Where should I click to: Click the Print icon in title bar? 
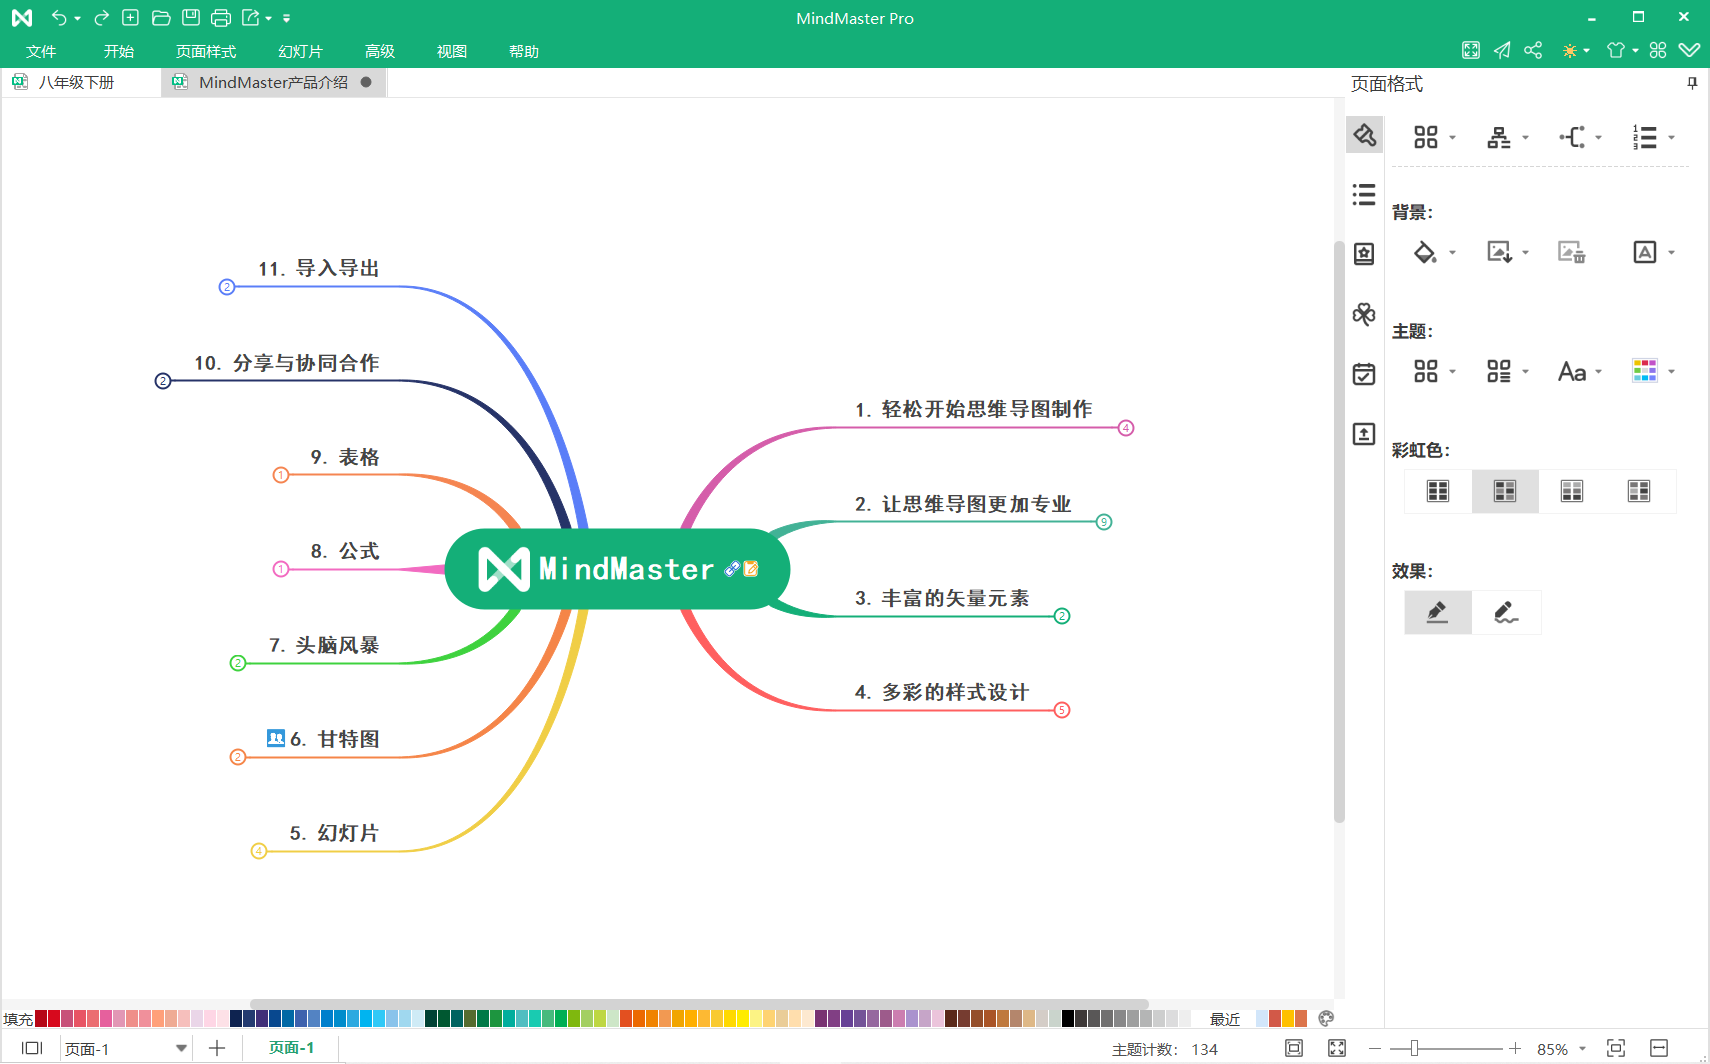pos(221,18)
